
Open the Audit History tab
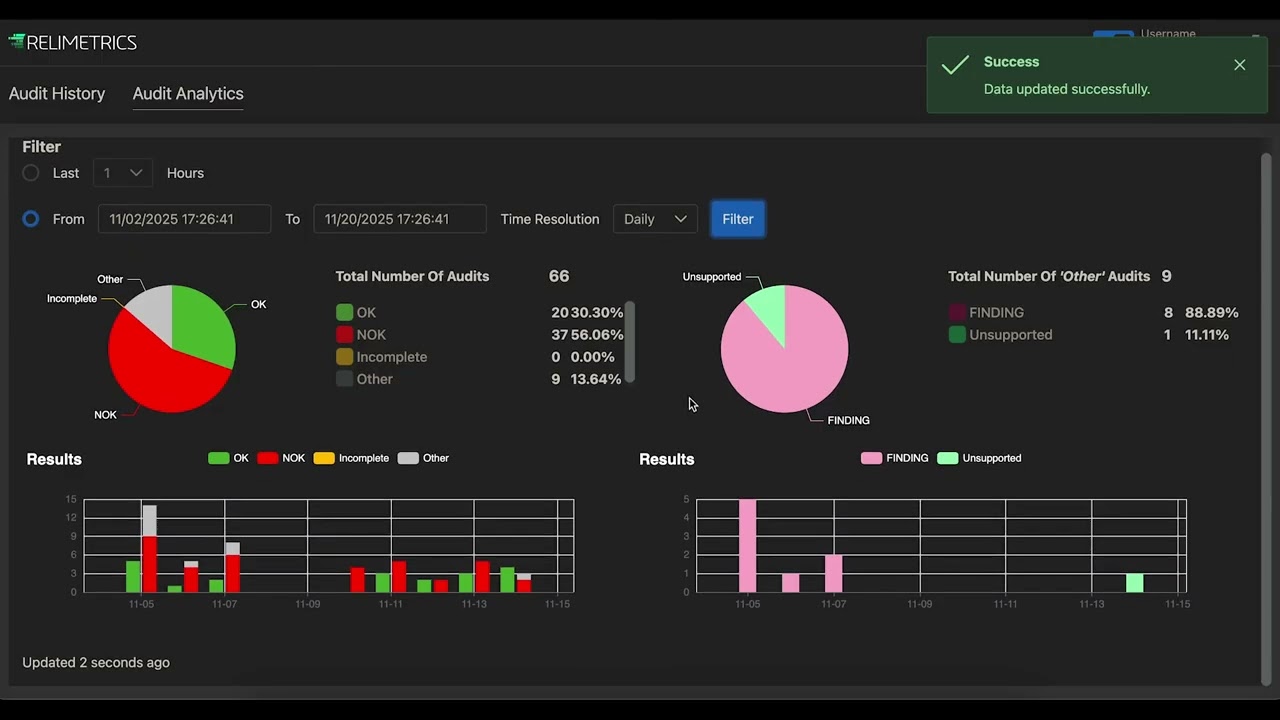click(x=57, y=93)
